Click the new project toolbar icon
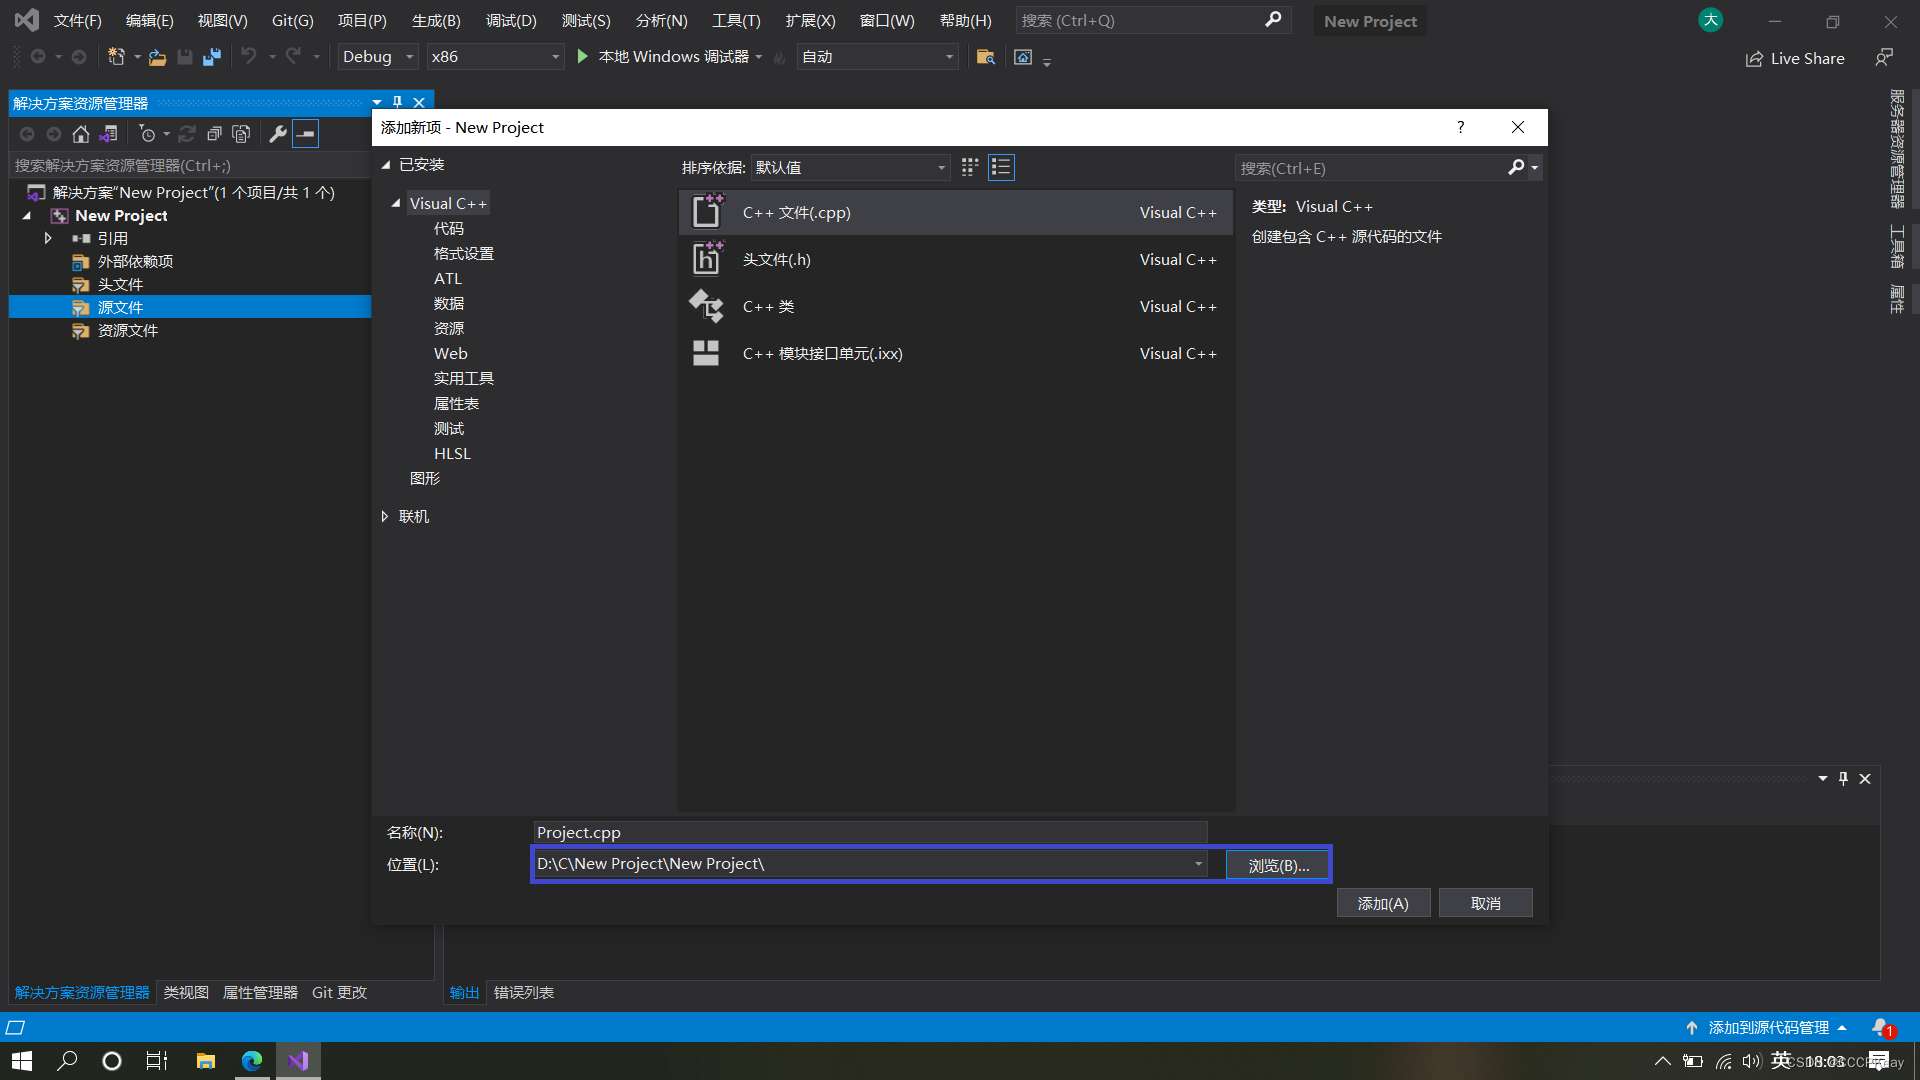 [x=117, y=57]
